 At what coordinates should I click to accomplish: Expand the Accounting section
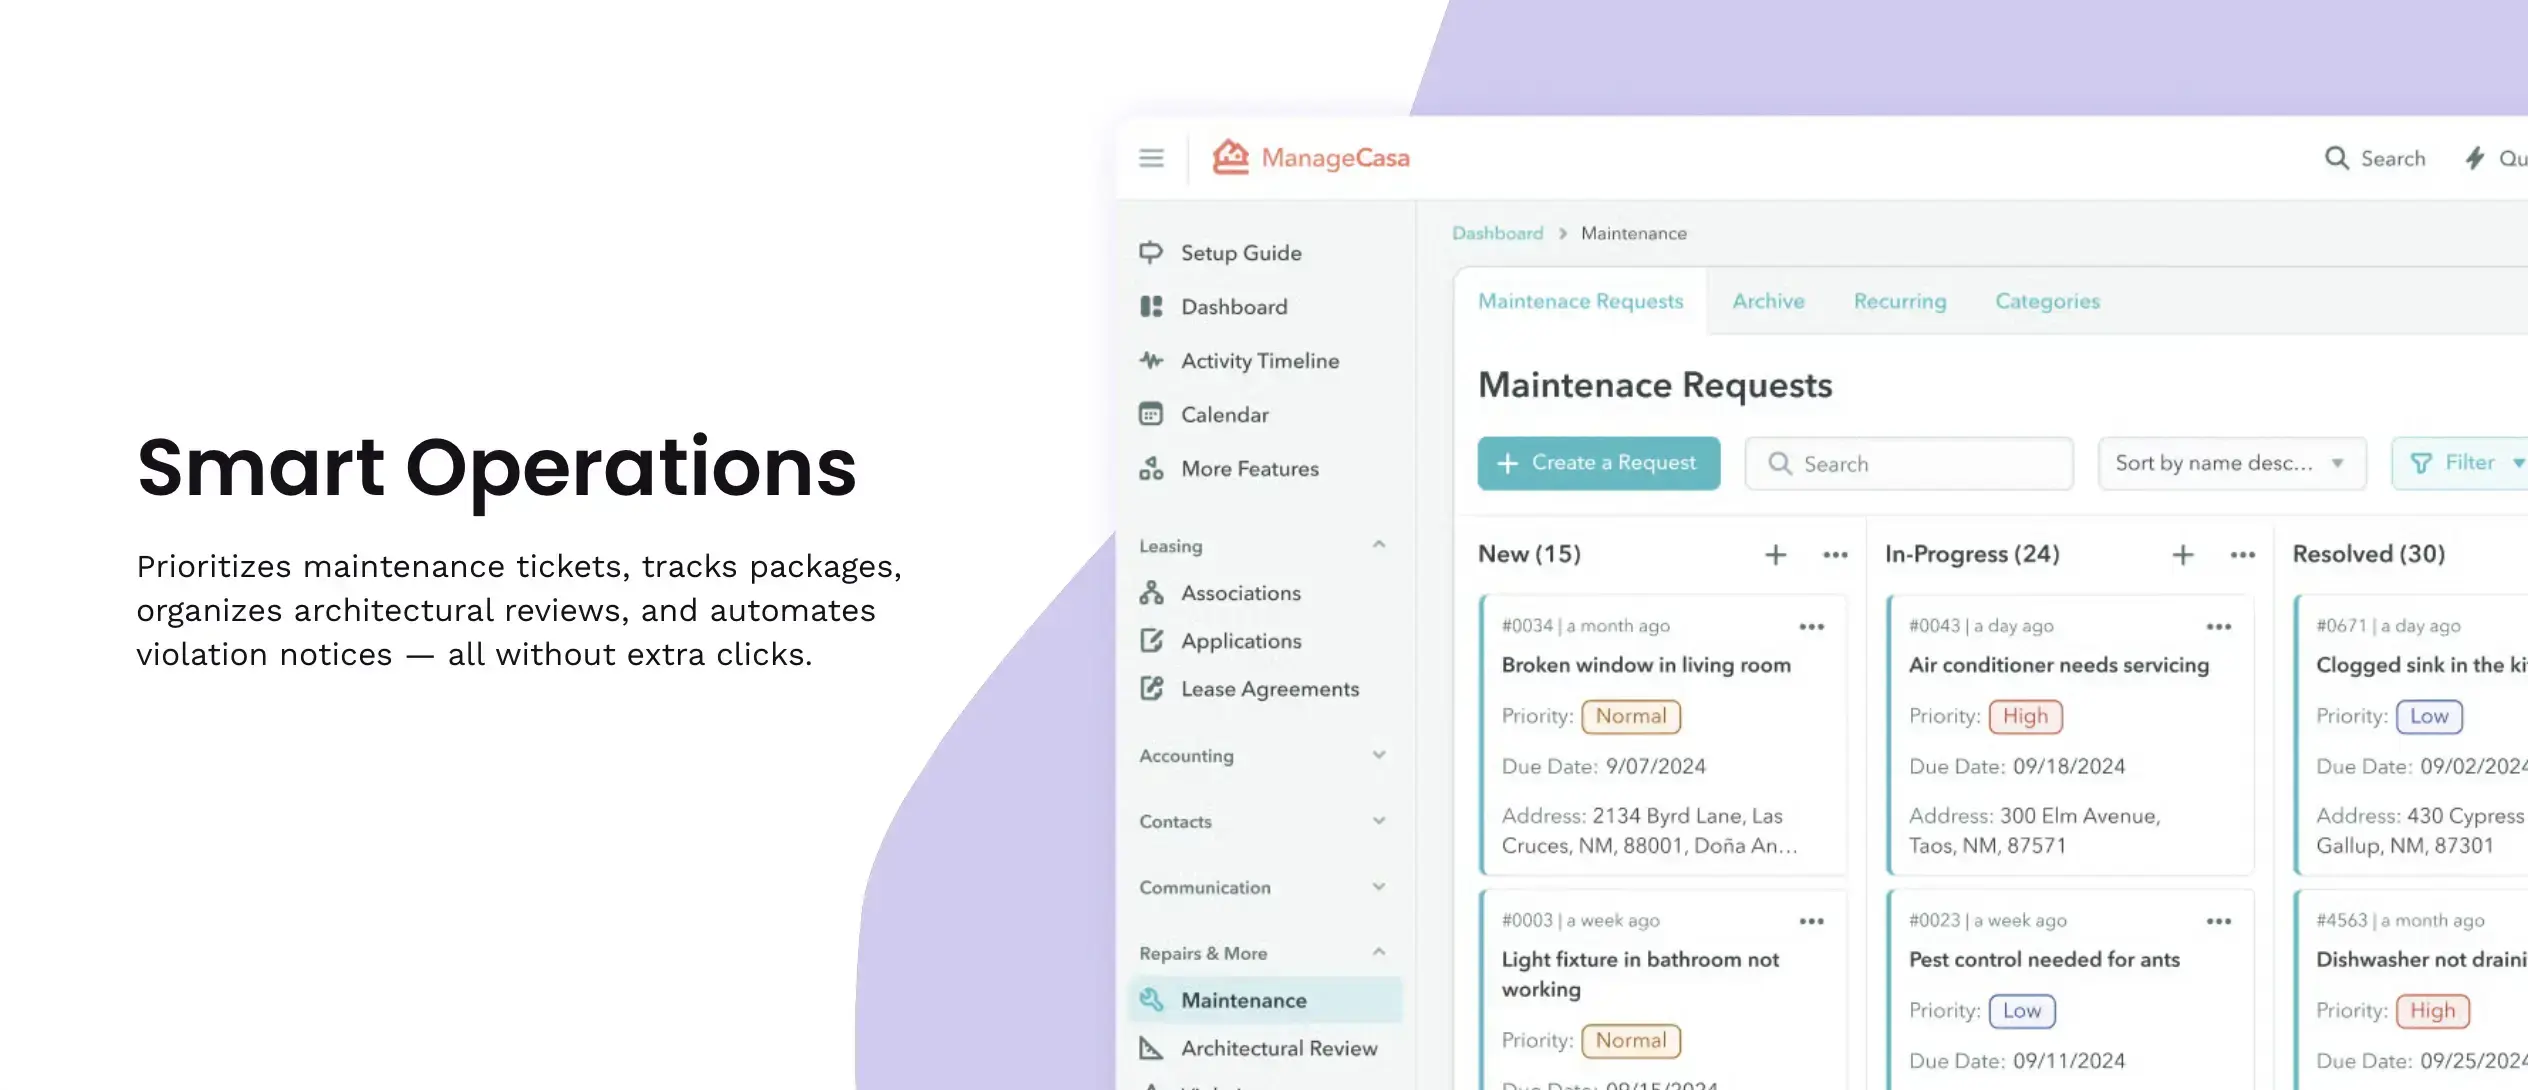coord(1379,755)
